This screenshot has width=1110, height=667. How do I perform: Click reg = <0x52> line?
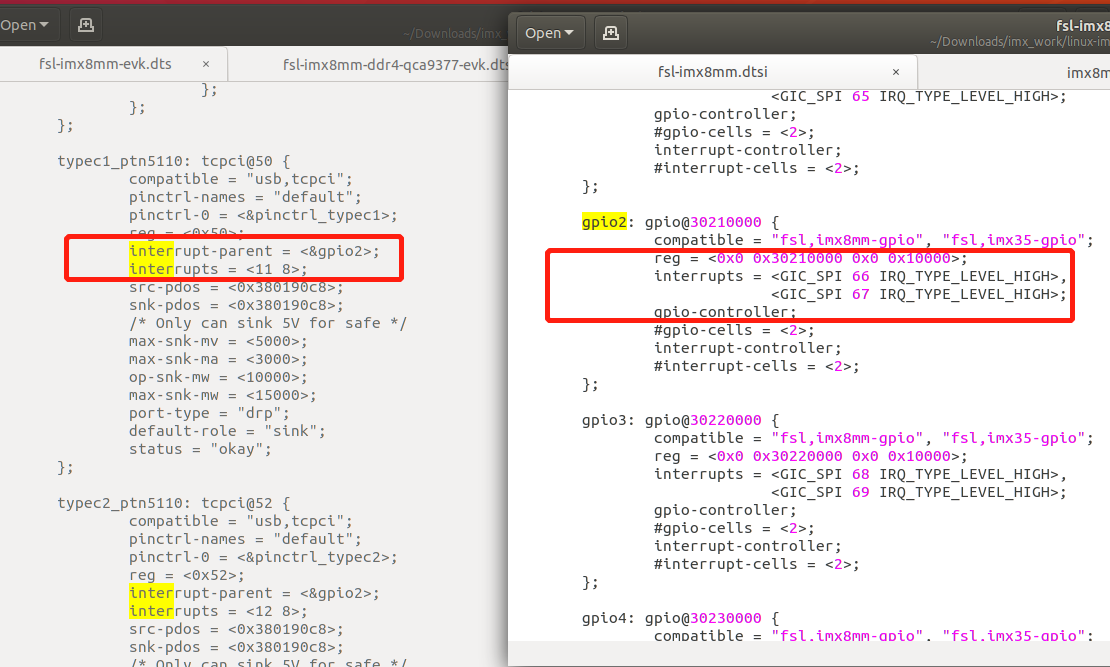[x=187, y=576]
